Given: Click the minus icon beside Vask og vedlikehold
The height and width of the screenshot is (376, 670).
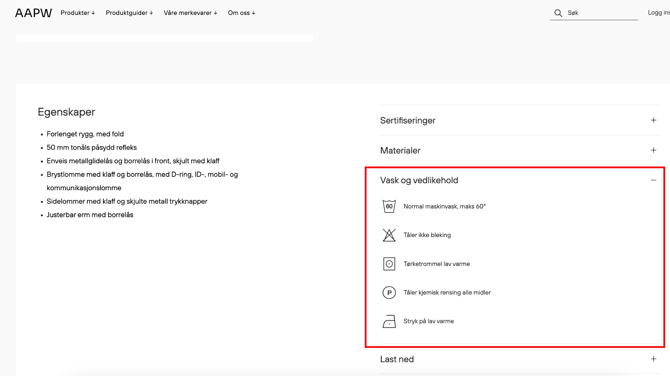Looking at the screenshot, I should tap(653, 180).
